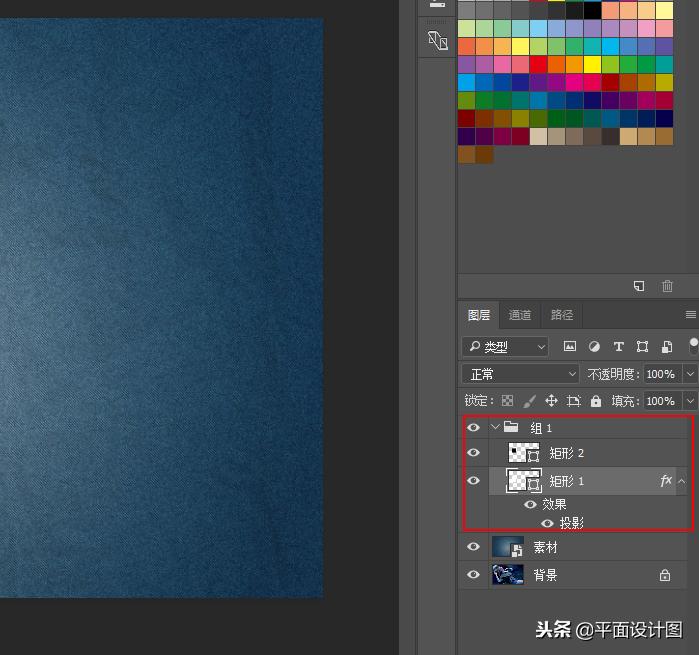Viewport: 699px width, 655px height.
Task: Hide the 素材 layer
Action: [x=473, y=547]
